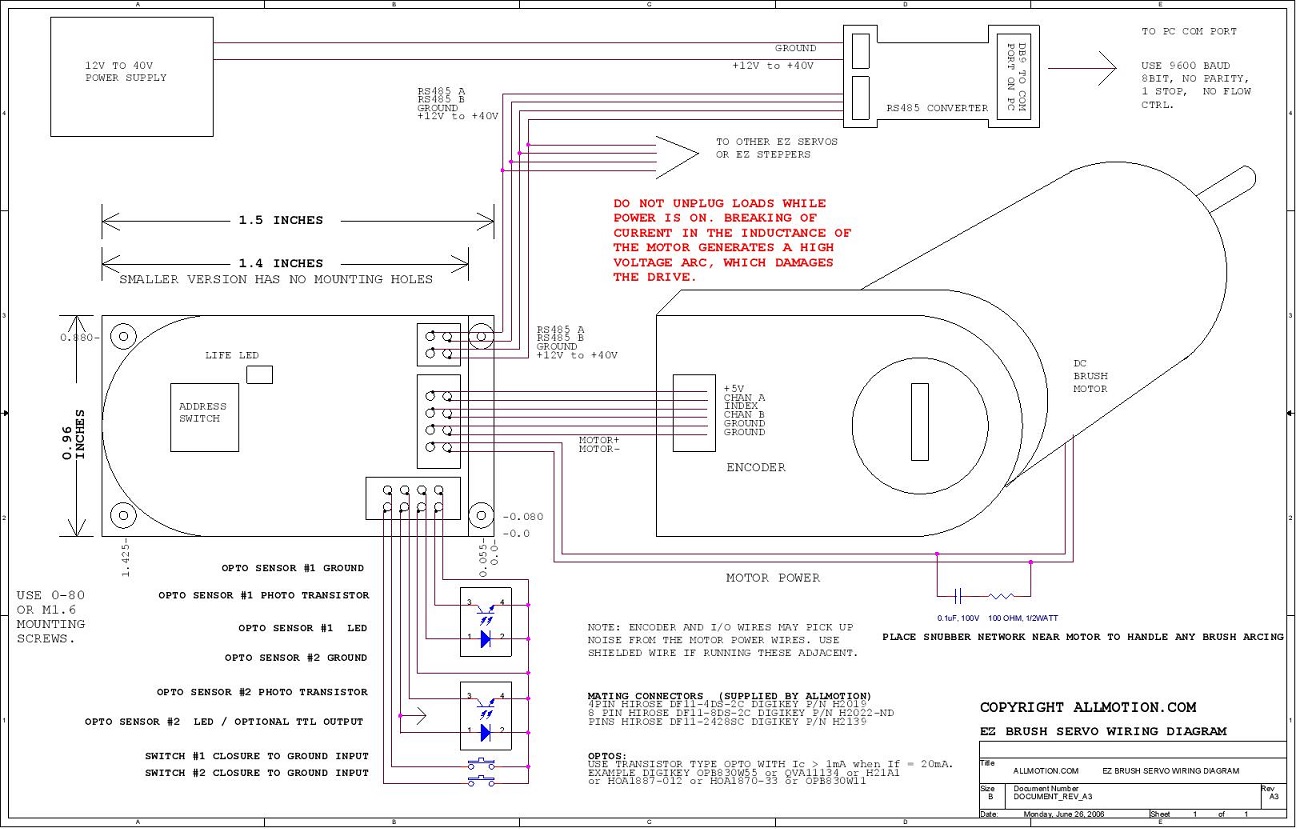Click OPTO SENSOR #2 PHOTO TRANSISTOR label
1297x829 pixels.
coord(262,693)
